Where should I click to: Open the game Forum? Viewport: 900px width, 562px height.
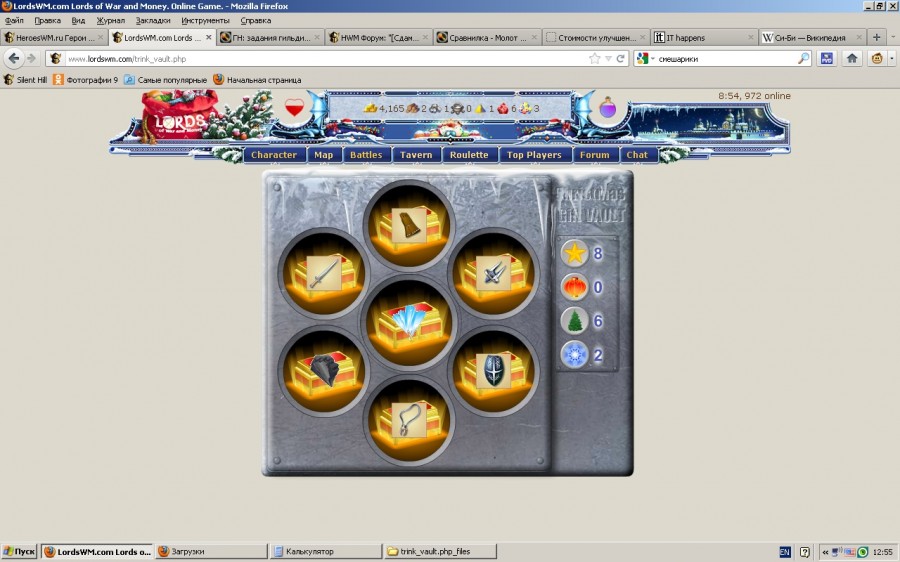coord(595,155)
